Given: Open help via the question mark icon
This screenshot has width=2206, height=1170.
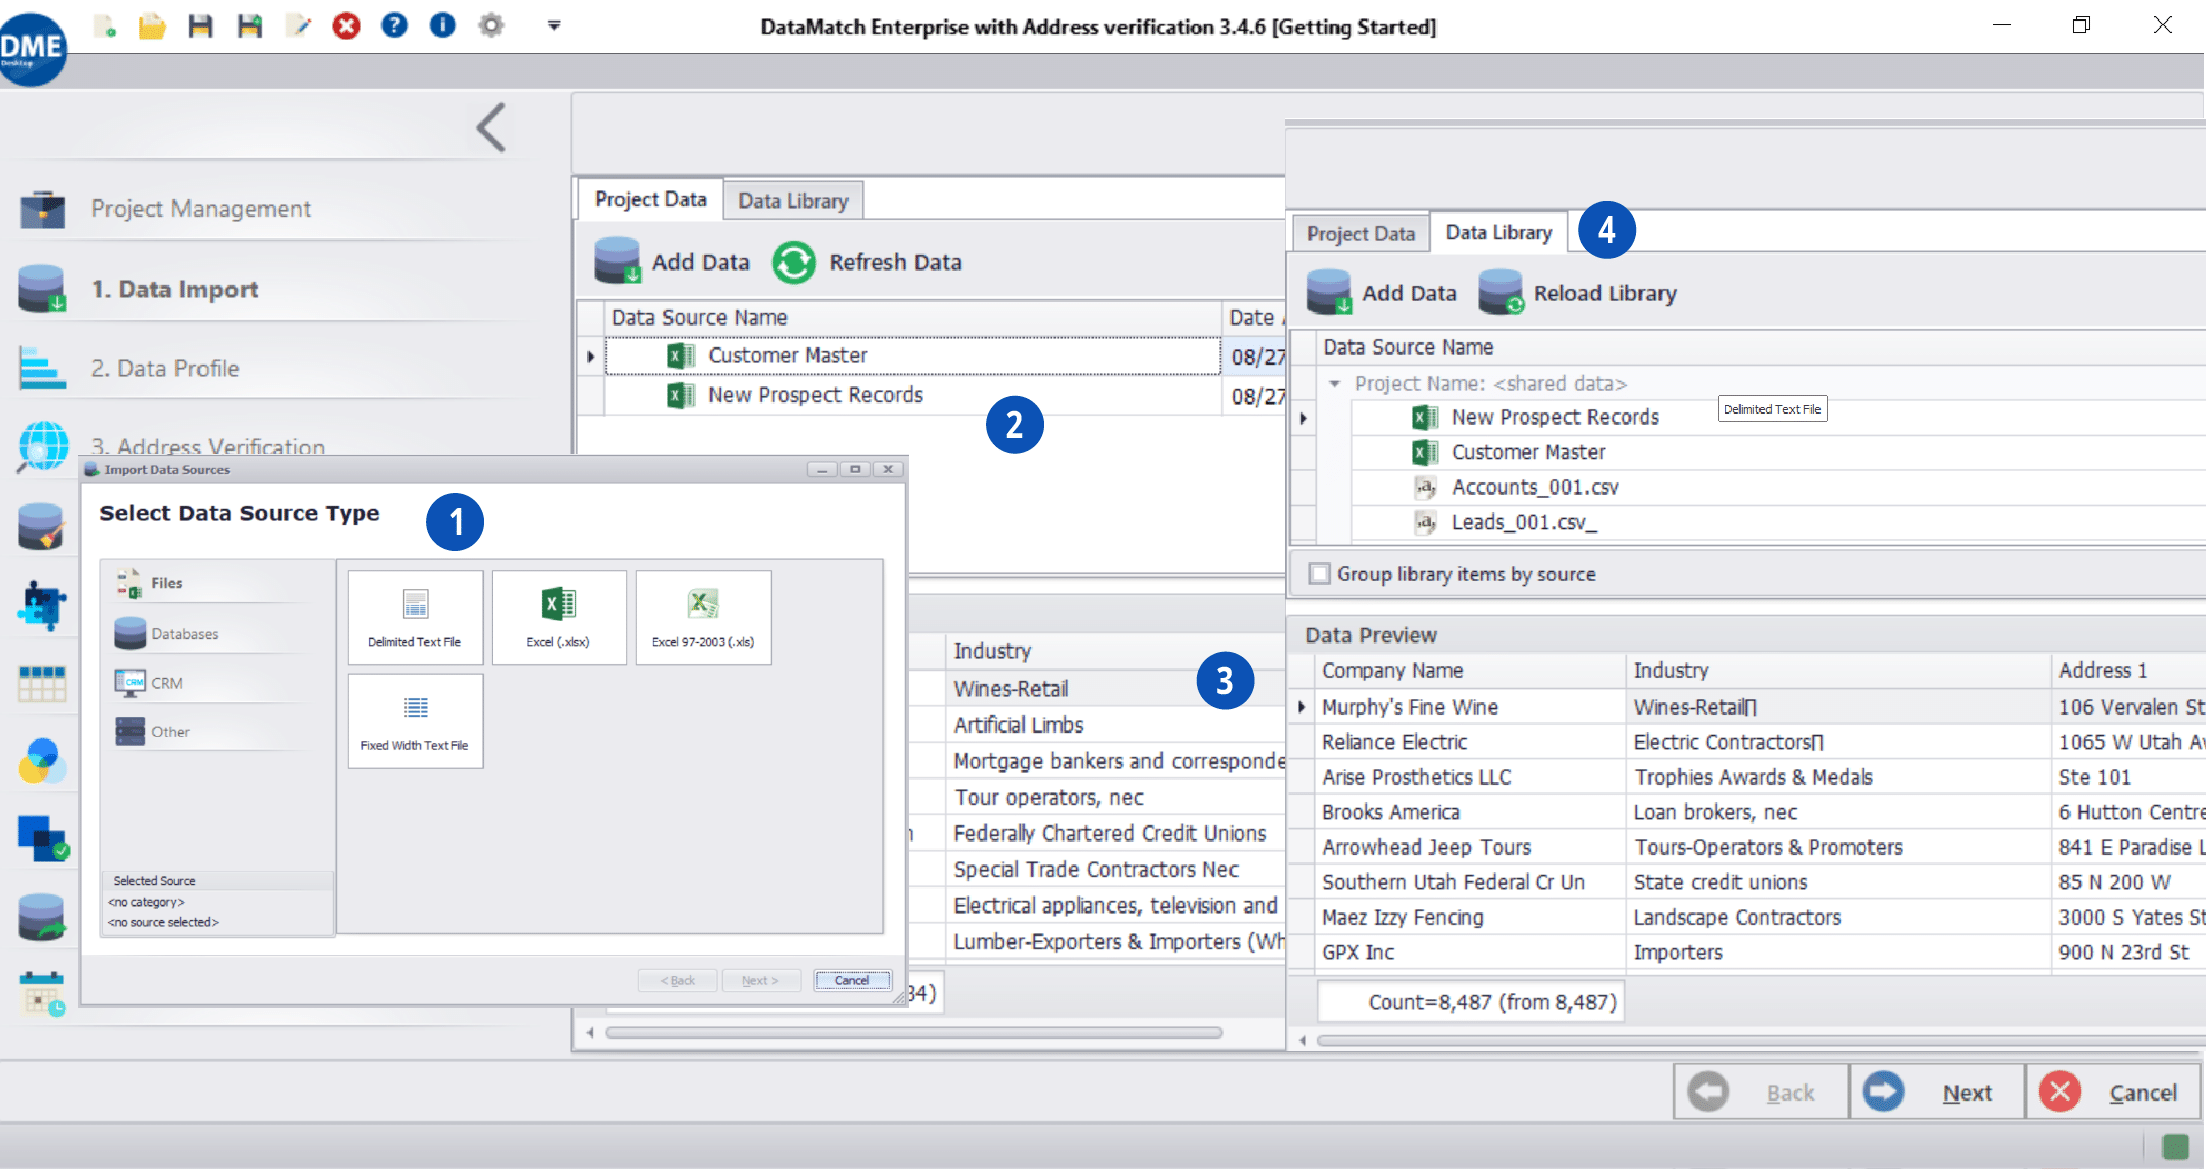Looking at the screenshot, I should tap(395, 26).
